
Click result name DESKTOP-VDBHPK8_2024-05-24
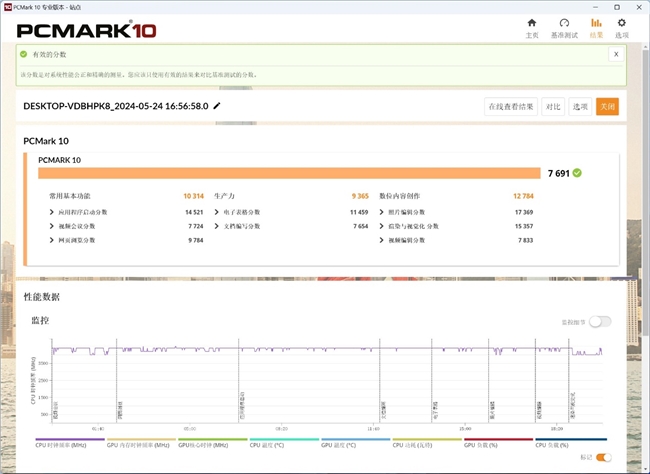pos(116,106)
